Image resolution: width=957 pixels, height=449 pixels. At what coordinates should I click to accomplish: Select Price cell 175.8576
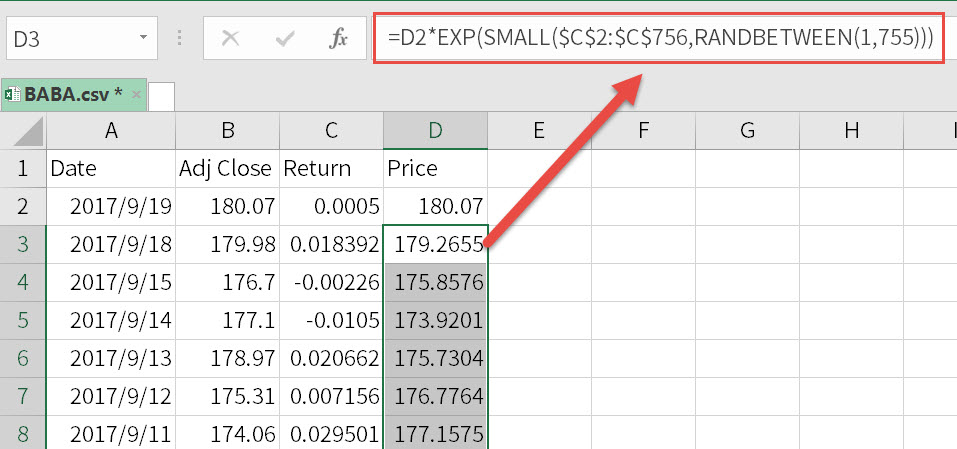[x=435, y=282]
